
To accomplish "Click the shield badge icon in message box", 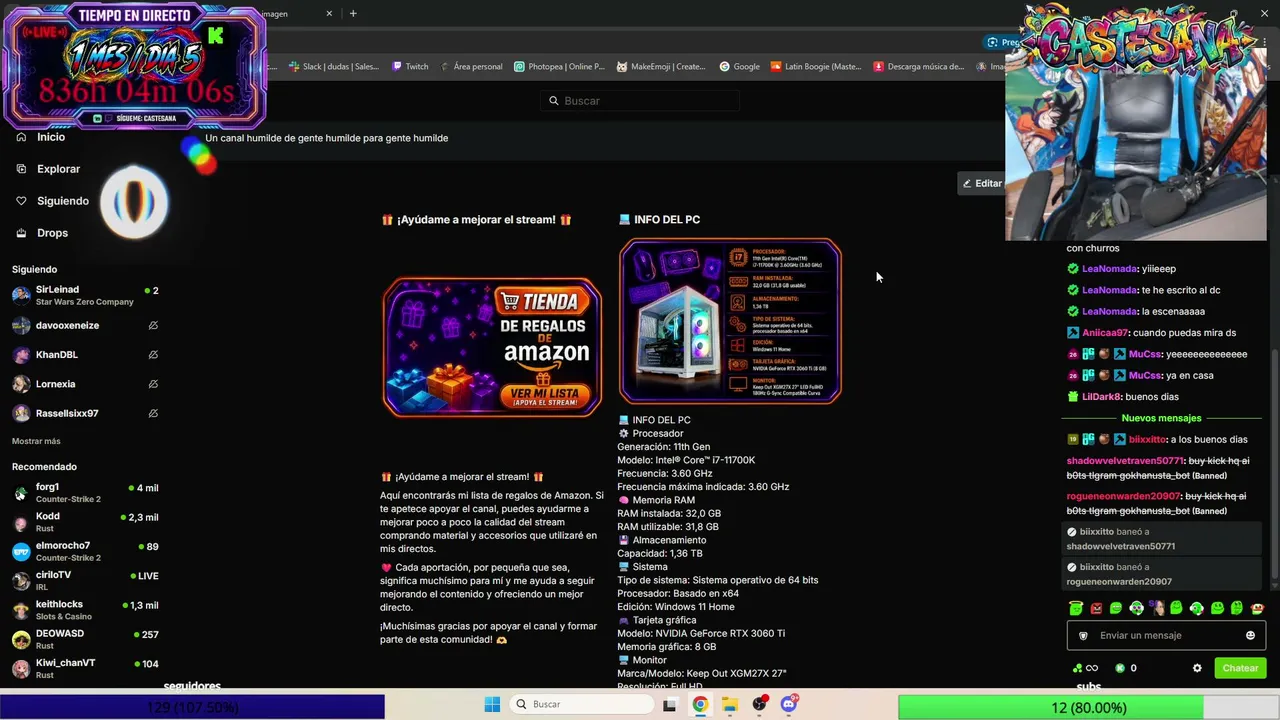I will [1083, 636].
